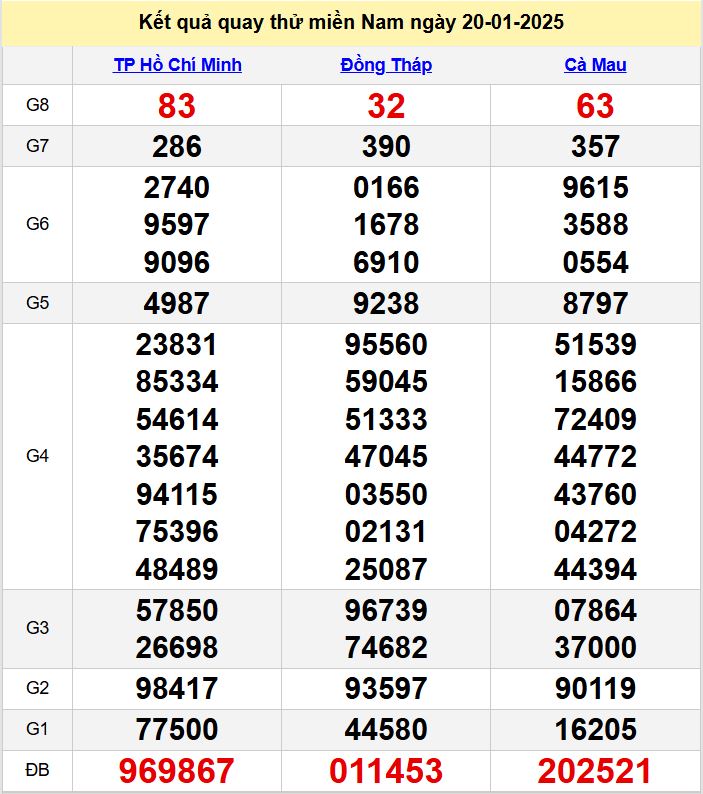Click the G4 number 15866

(595, 381)
